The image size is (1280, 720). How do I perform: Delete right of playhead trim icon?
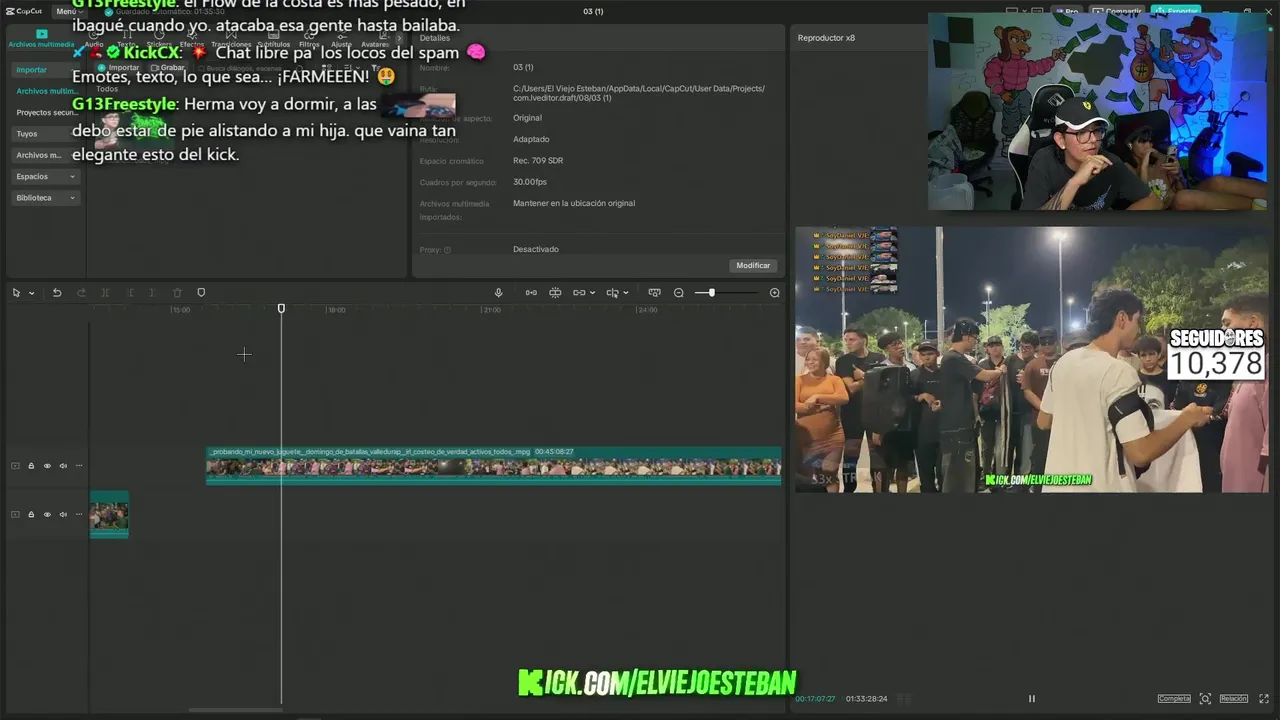click(153, 293)
